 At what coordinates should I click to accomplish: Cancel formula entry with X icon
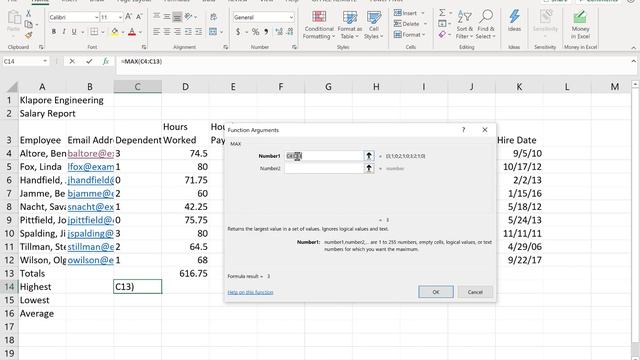click(72, 61)
